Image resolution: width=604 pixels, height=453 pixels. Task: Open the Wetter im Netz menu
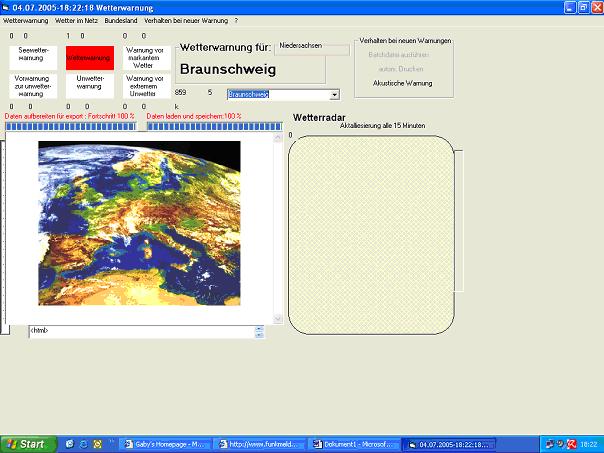point(76,20)
